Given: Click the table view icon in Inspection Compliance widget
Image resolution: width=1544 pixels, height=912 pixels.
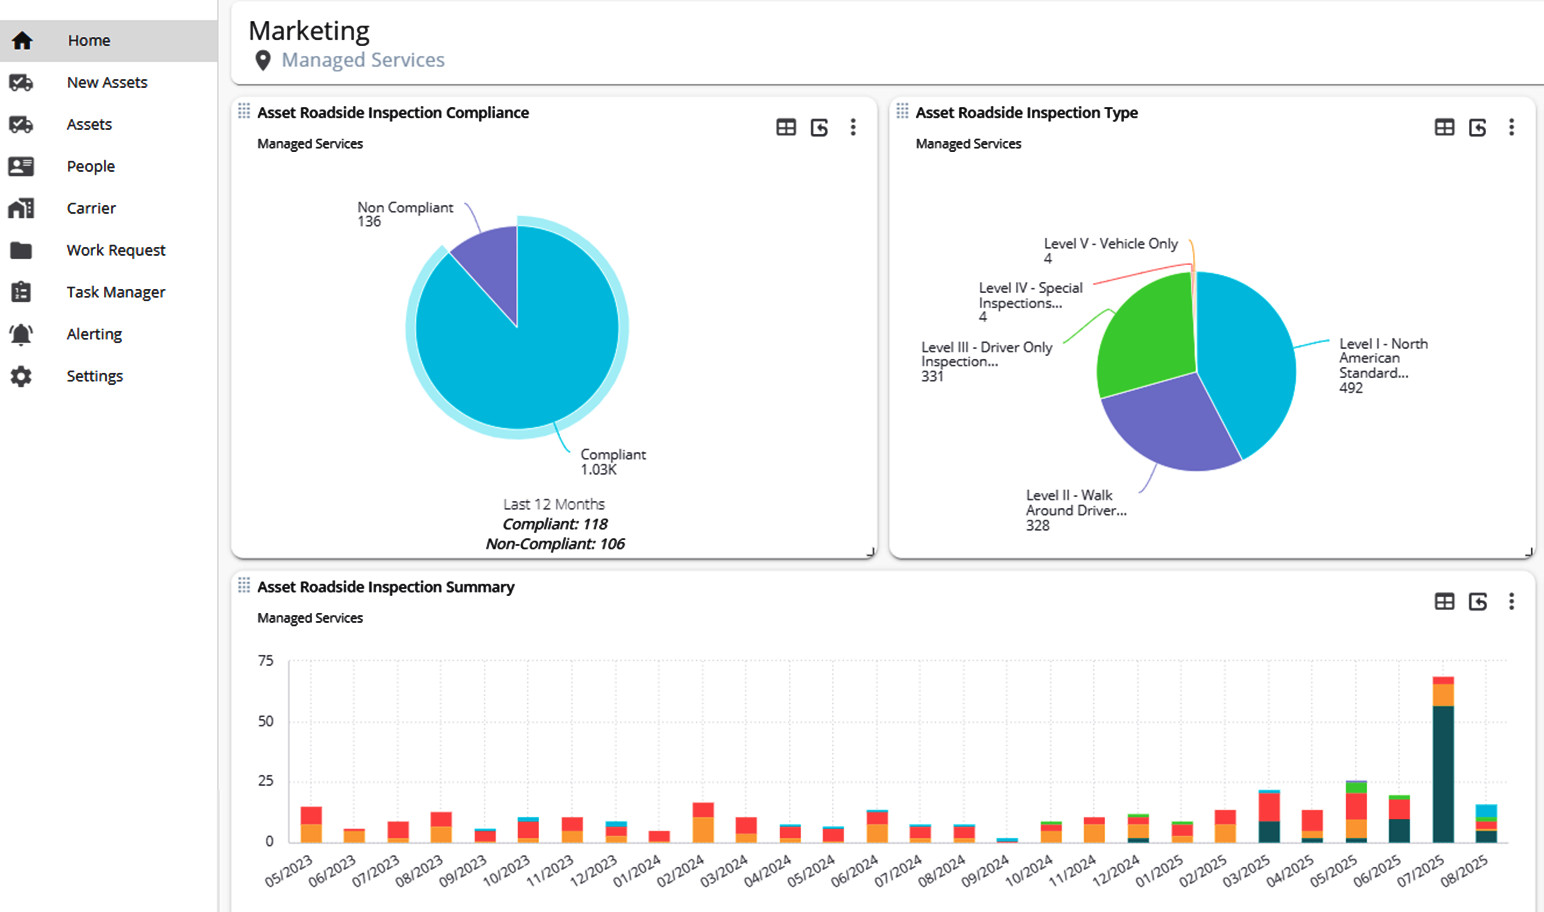Looking at the screenshot, I should 786,127.
